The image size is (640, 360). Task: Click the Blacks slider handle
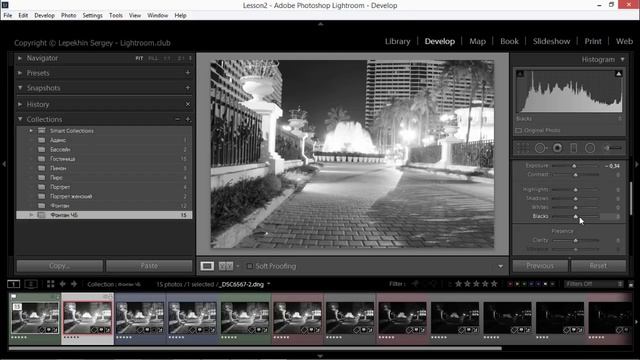pos(576,216)
